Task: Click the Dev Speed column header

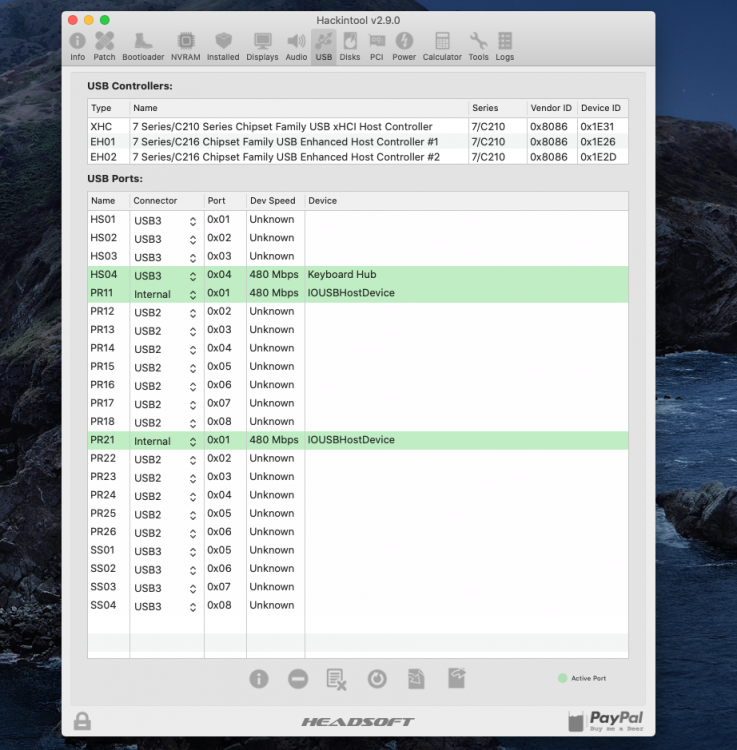Action: 275,200
